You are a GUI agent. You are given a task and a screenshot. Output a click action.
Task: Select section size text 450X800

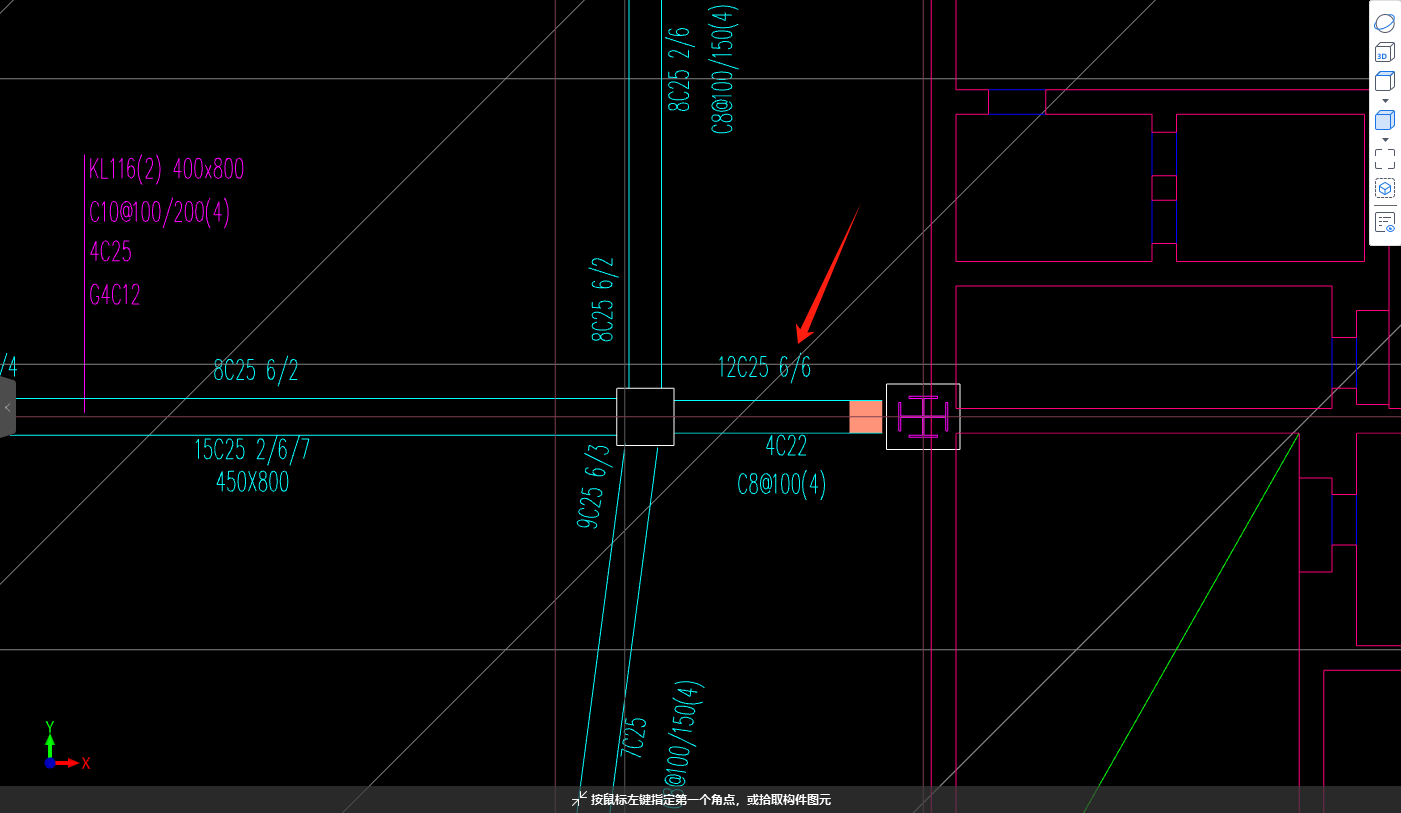tap(252, 482)
